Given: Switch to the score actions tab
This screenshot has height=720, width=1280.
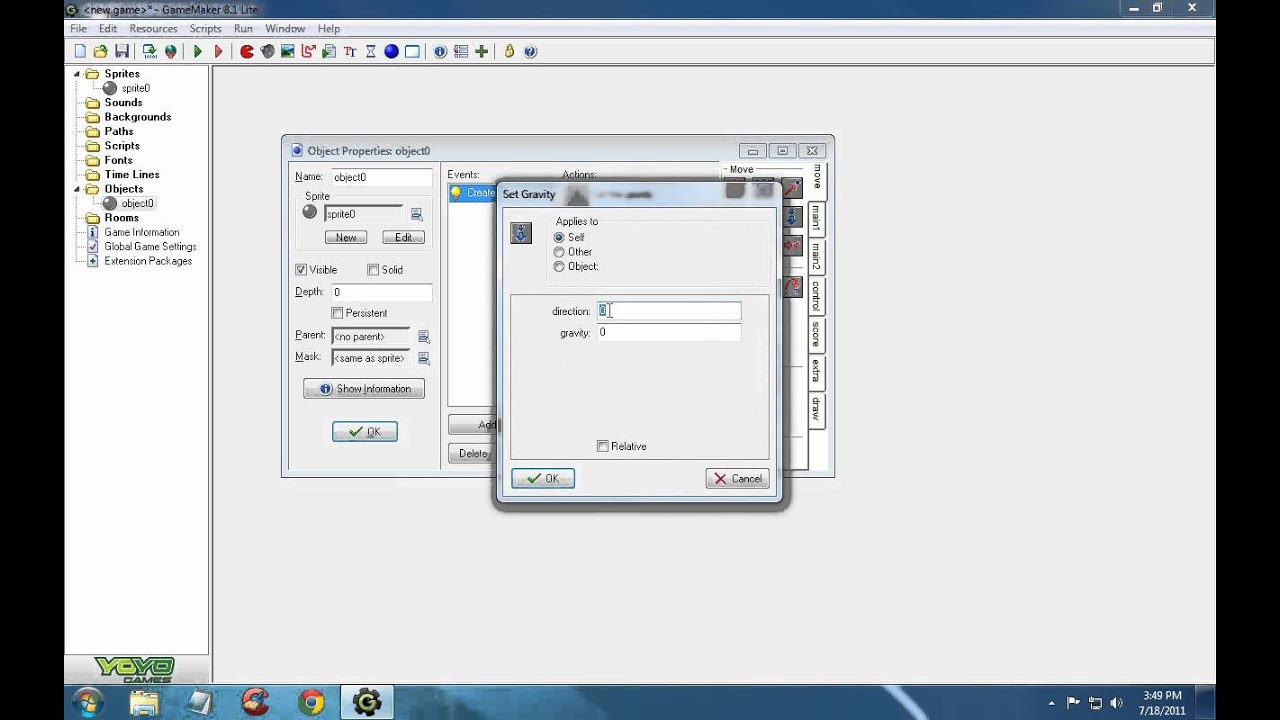Looking at the screenshot, I should [816, 334].
